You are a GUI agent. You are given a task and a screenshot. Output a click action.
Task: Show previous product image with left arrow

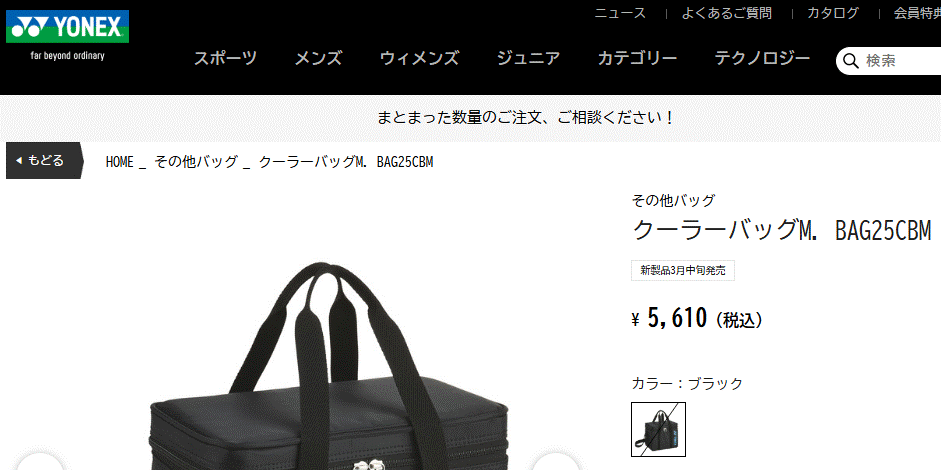tap(40, 463)
